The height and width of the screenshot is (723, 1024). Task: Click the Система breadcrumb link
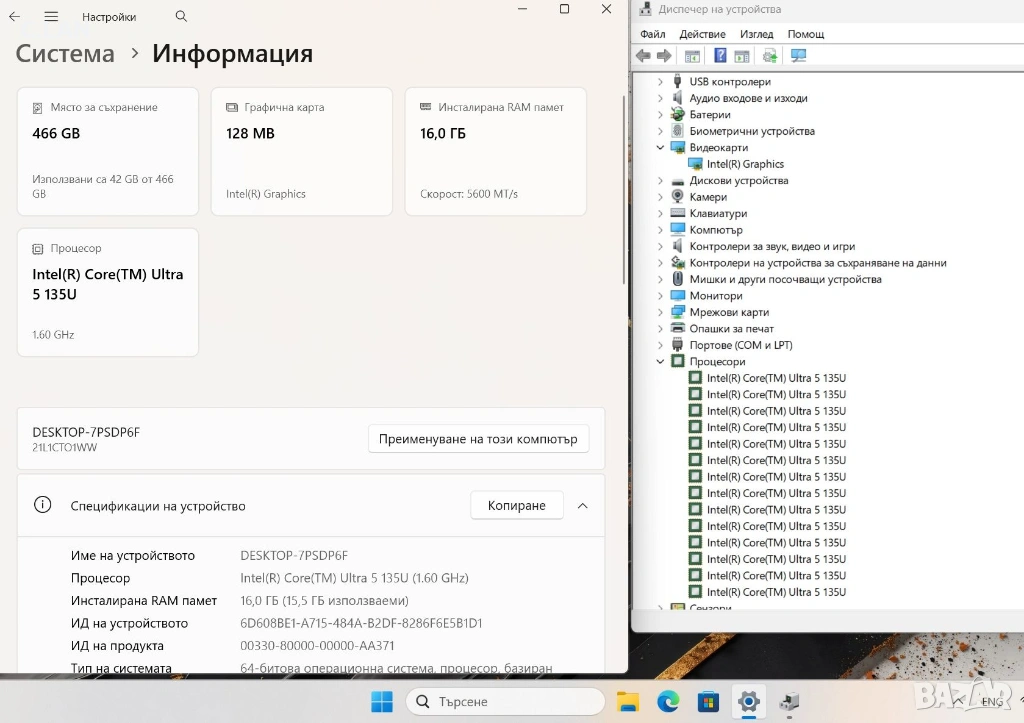65,54
